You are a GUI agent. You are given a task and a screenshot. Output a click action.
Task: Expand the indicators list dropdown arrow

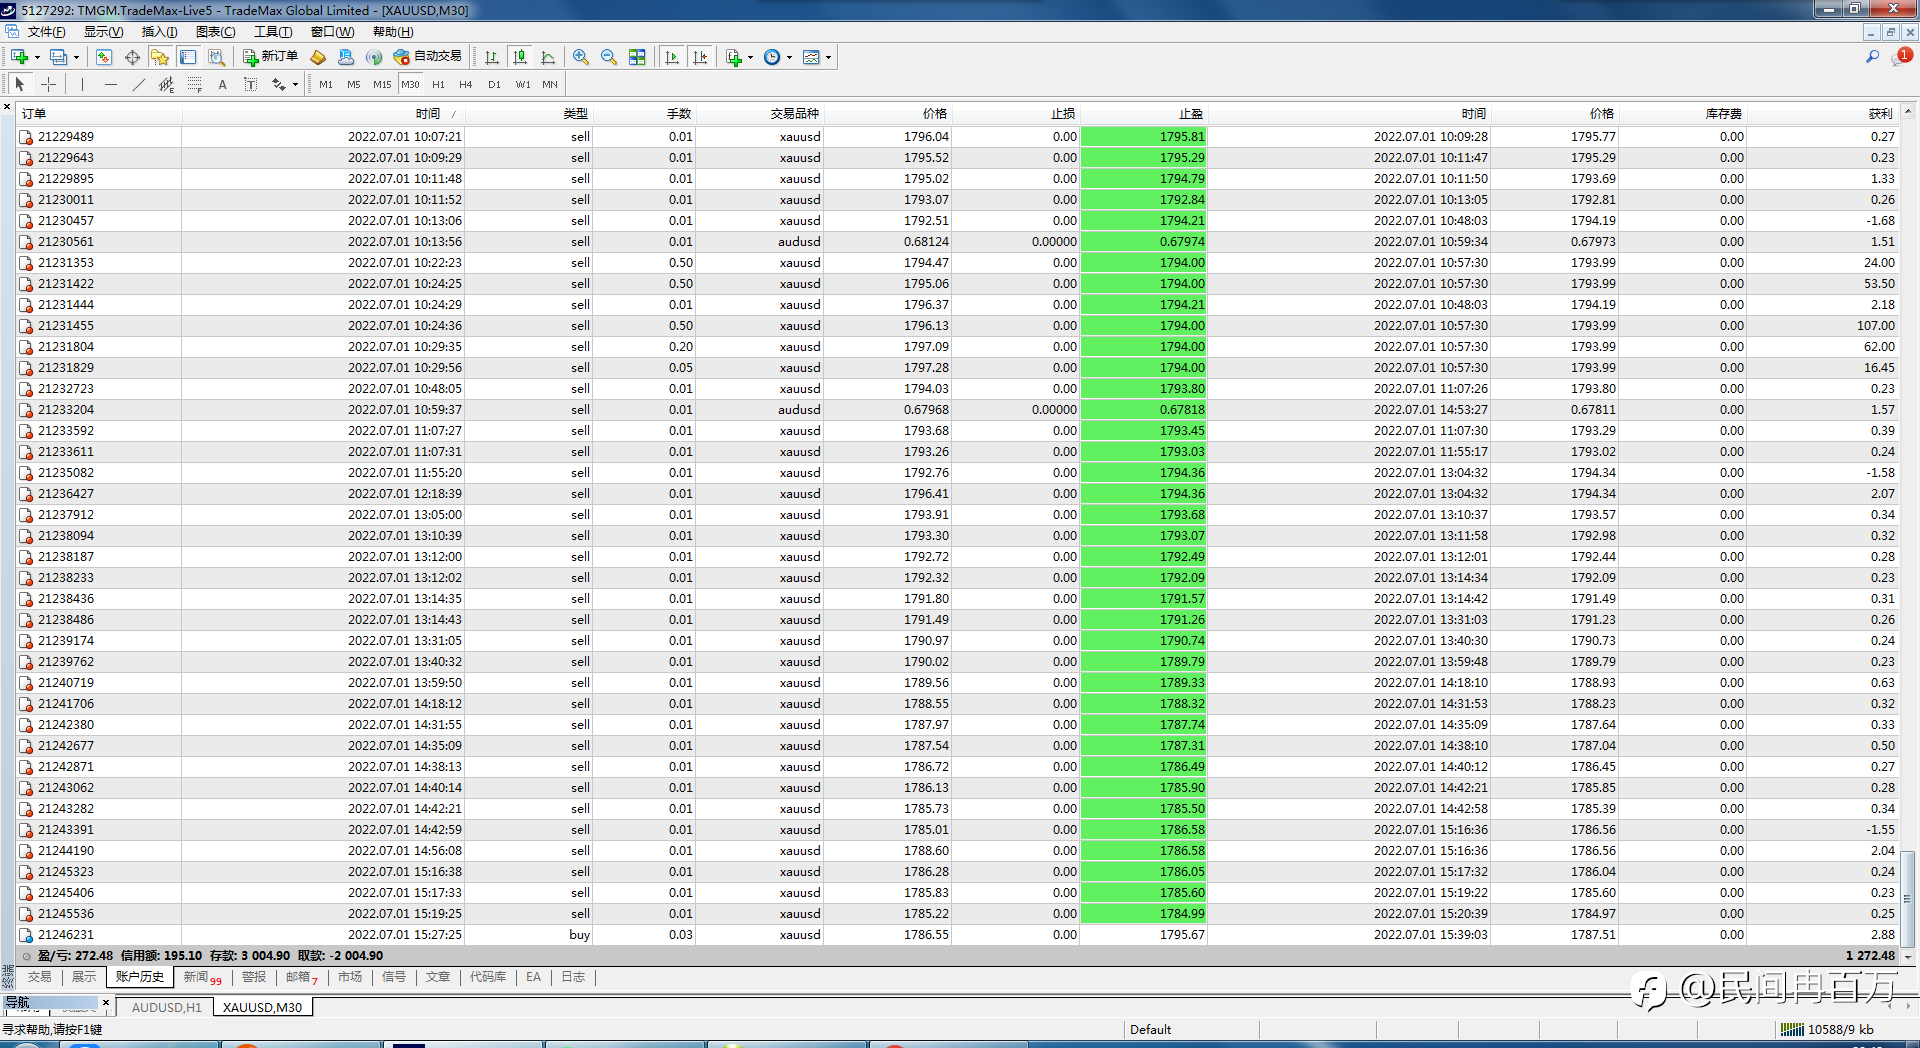750,57
